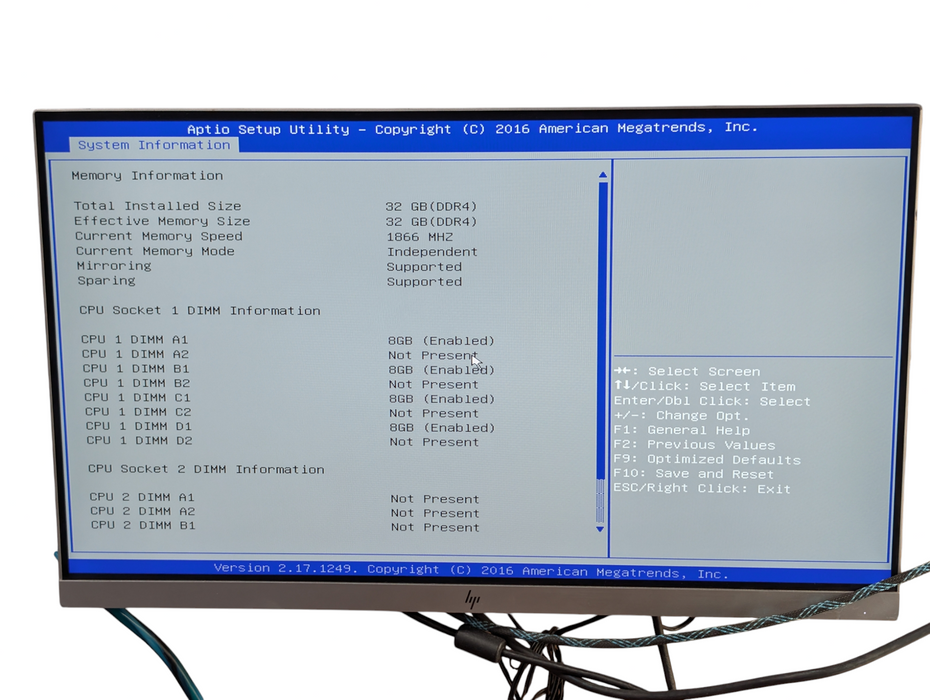The width and height of the screenshot is (930, 700).
Task: Click the F1: General Help line
Action: pos(682,430)
